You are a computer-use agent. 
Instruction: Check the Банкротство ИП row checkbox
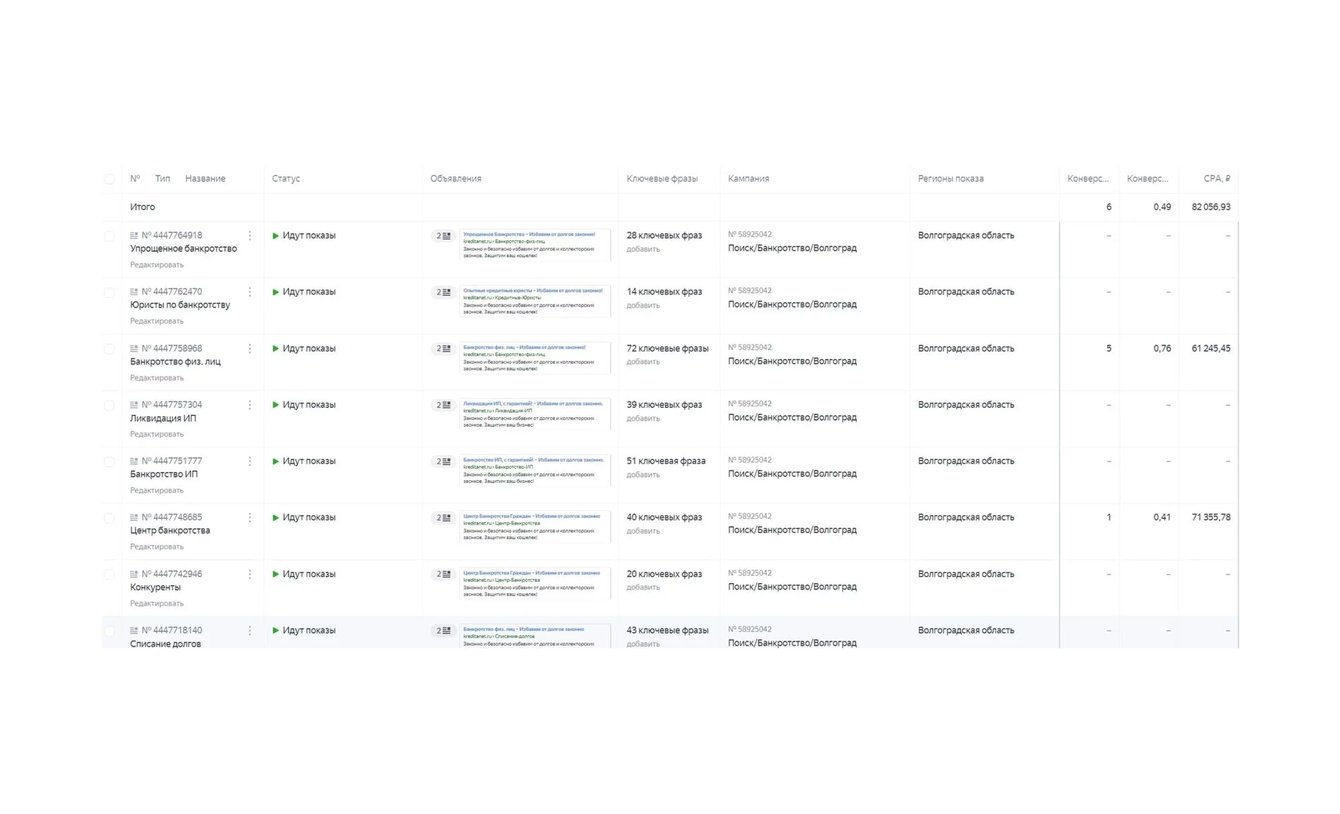(109, 462)
